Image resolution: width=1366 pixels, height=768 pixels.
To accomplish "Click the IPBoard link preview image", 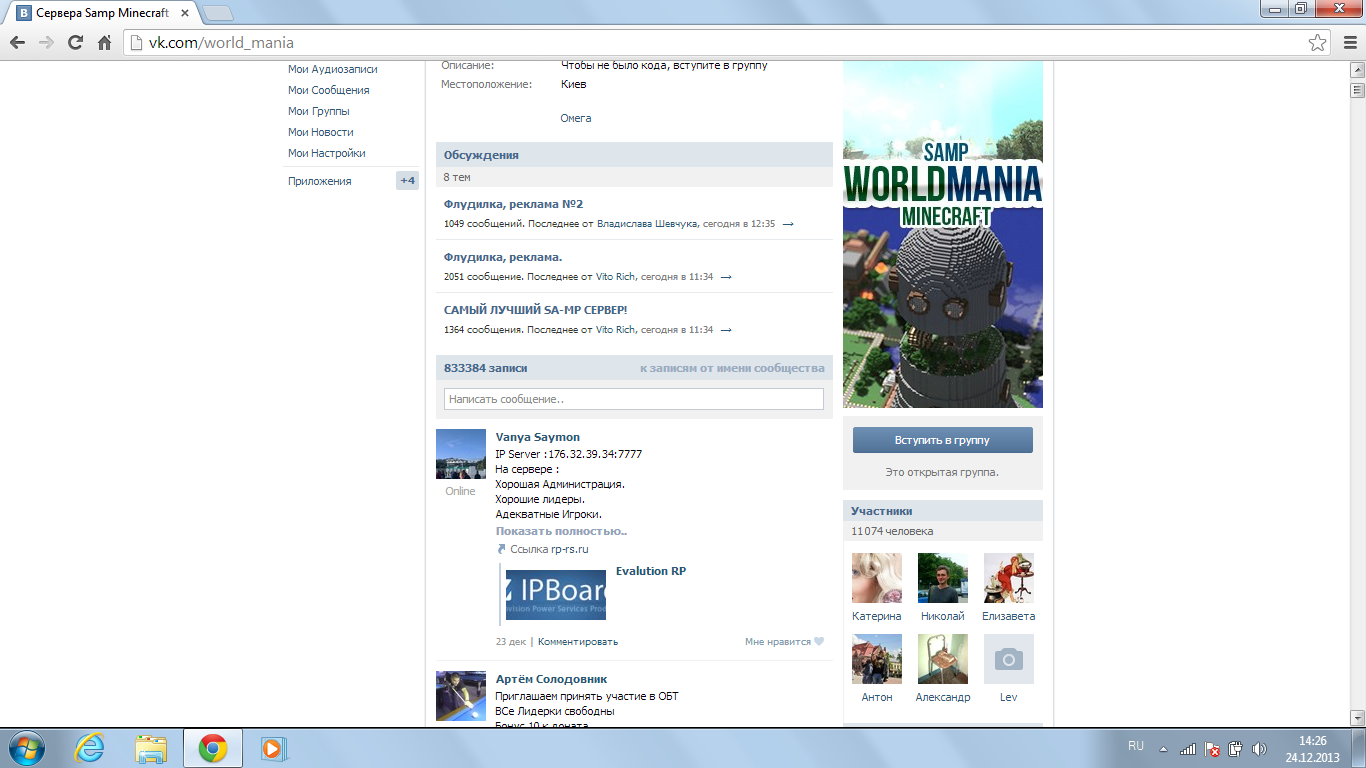I will click(556, 595).
